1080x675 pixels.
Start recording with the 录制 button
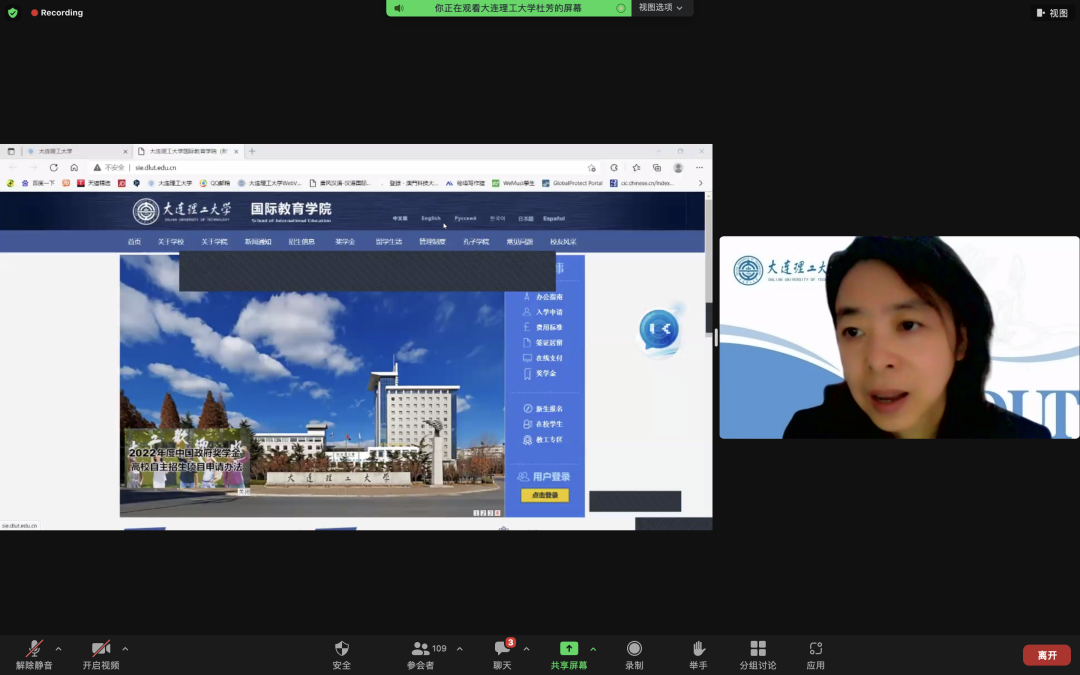coord(634,654)
